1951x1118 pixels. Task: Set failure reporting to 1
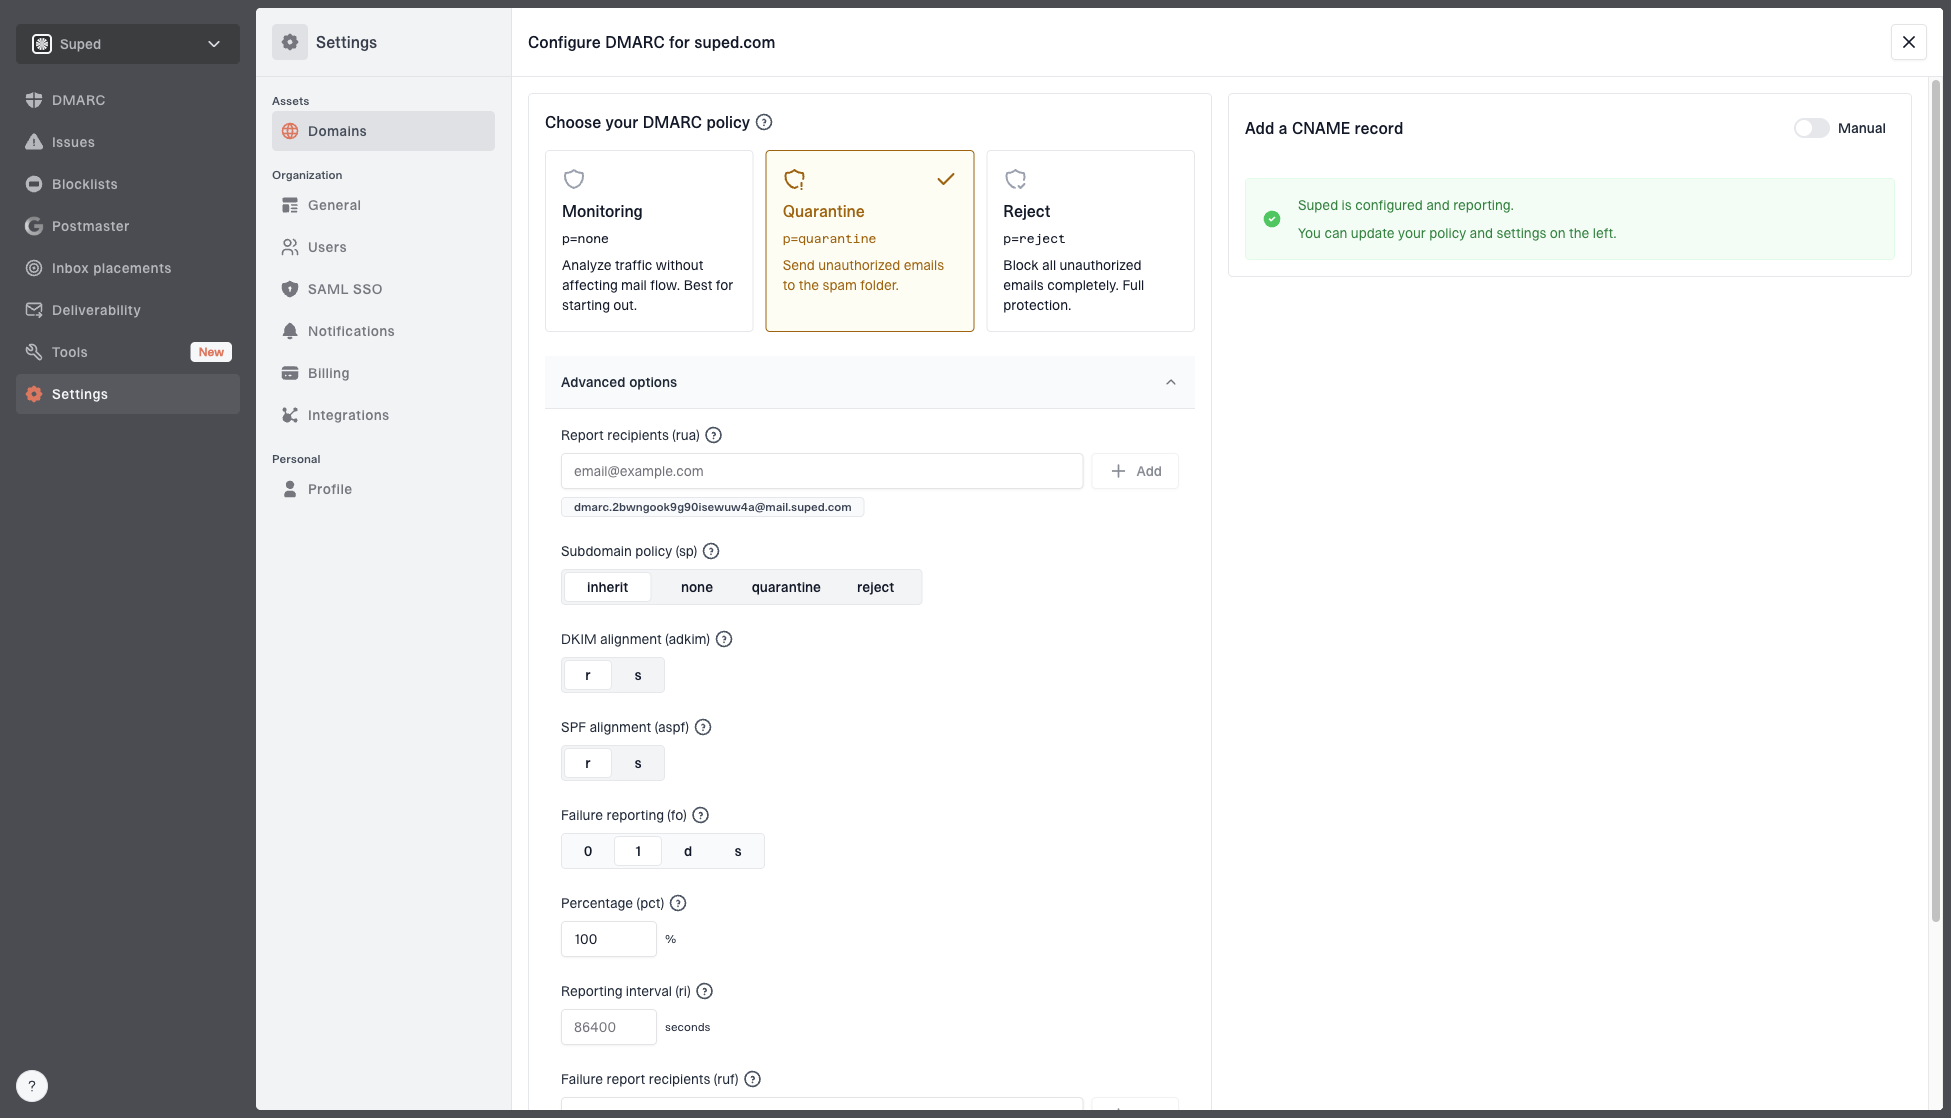[638, 851]
